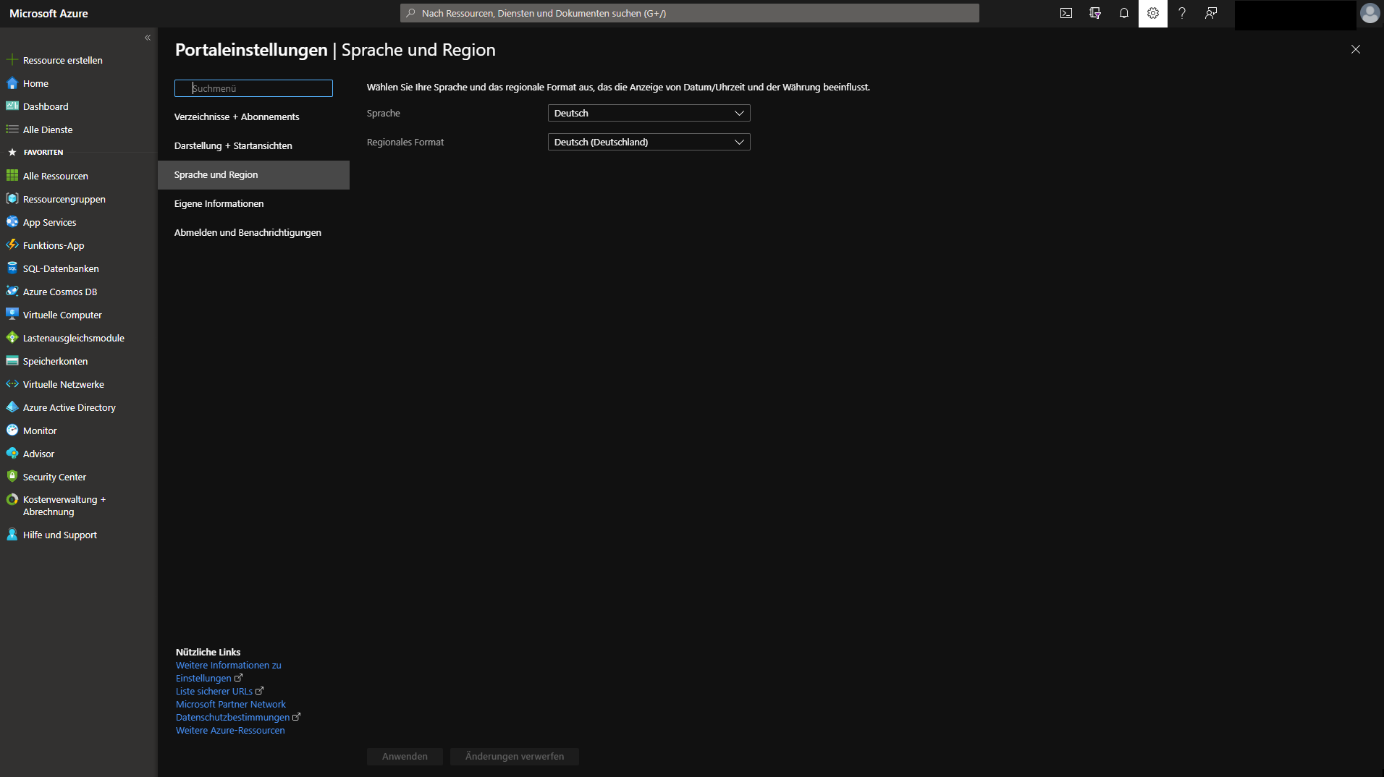Collapse the left sidebar with double chevron

[148, 37]
